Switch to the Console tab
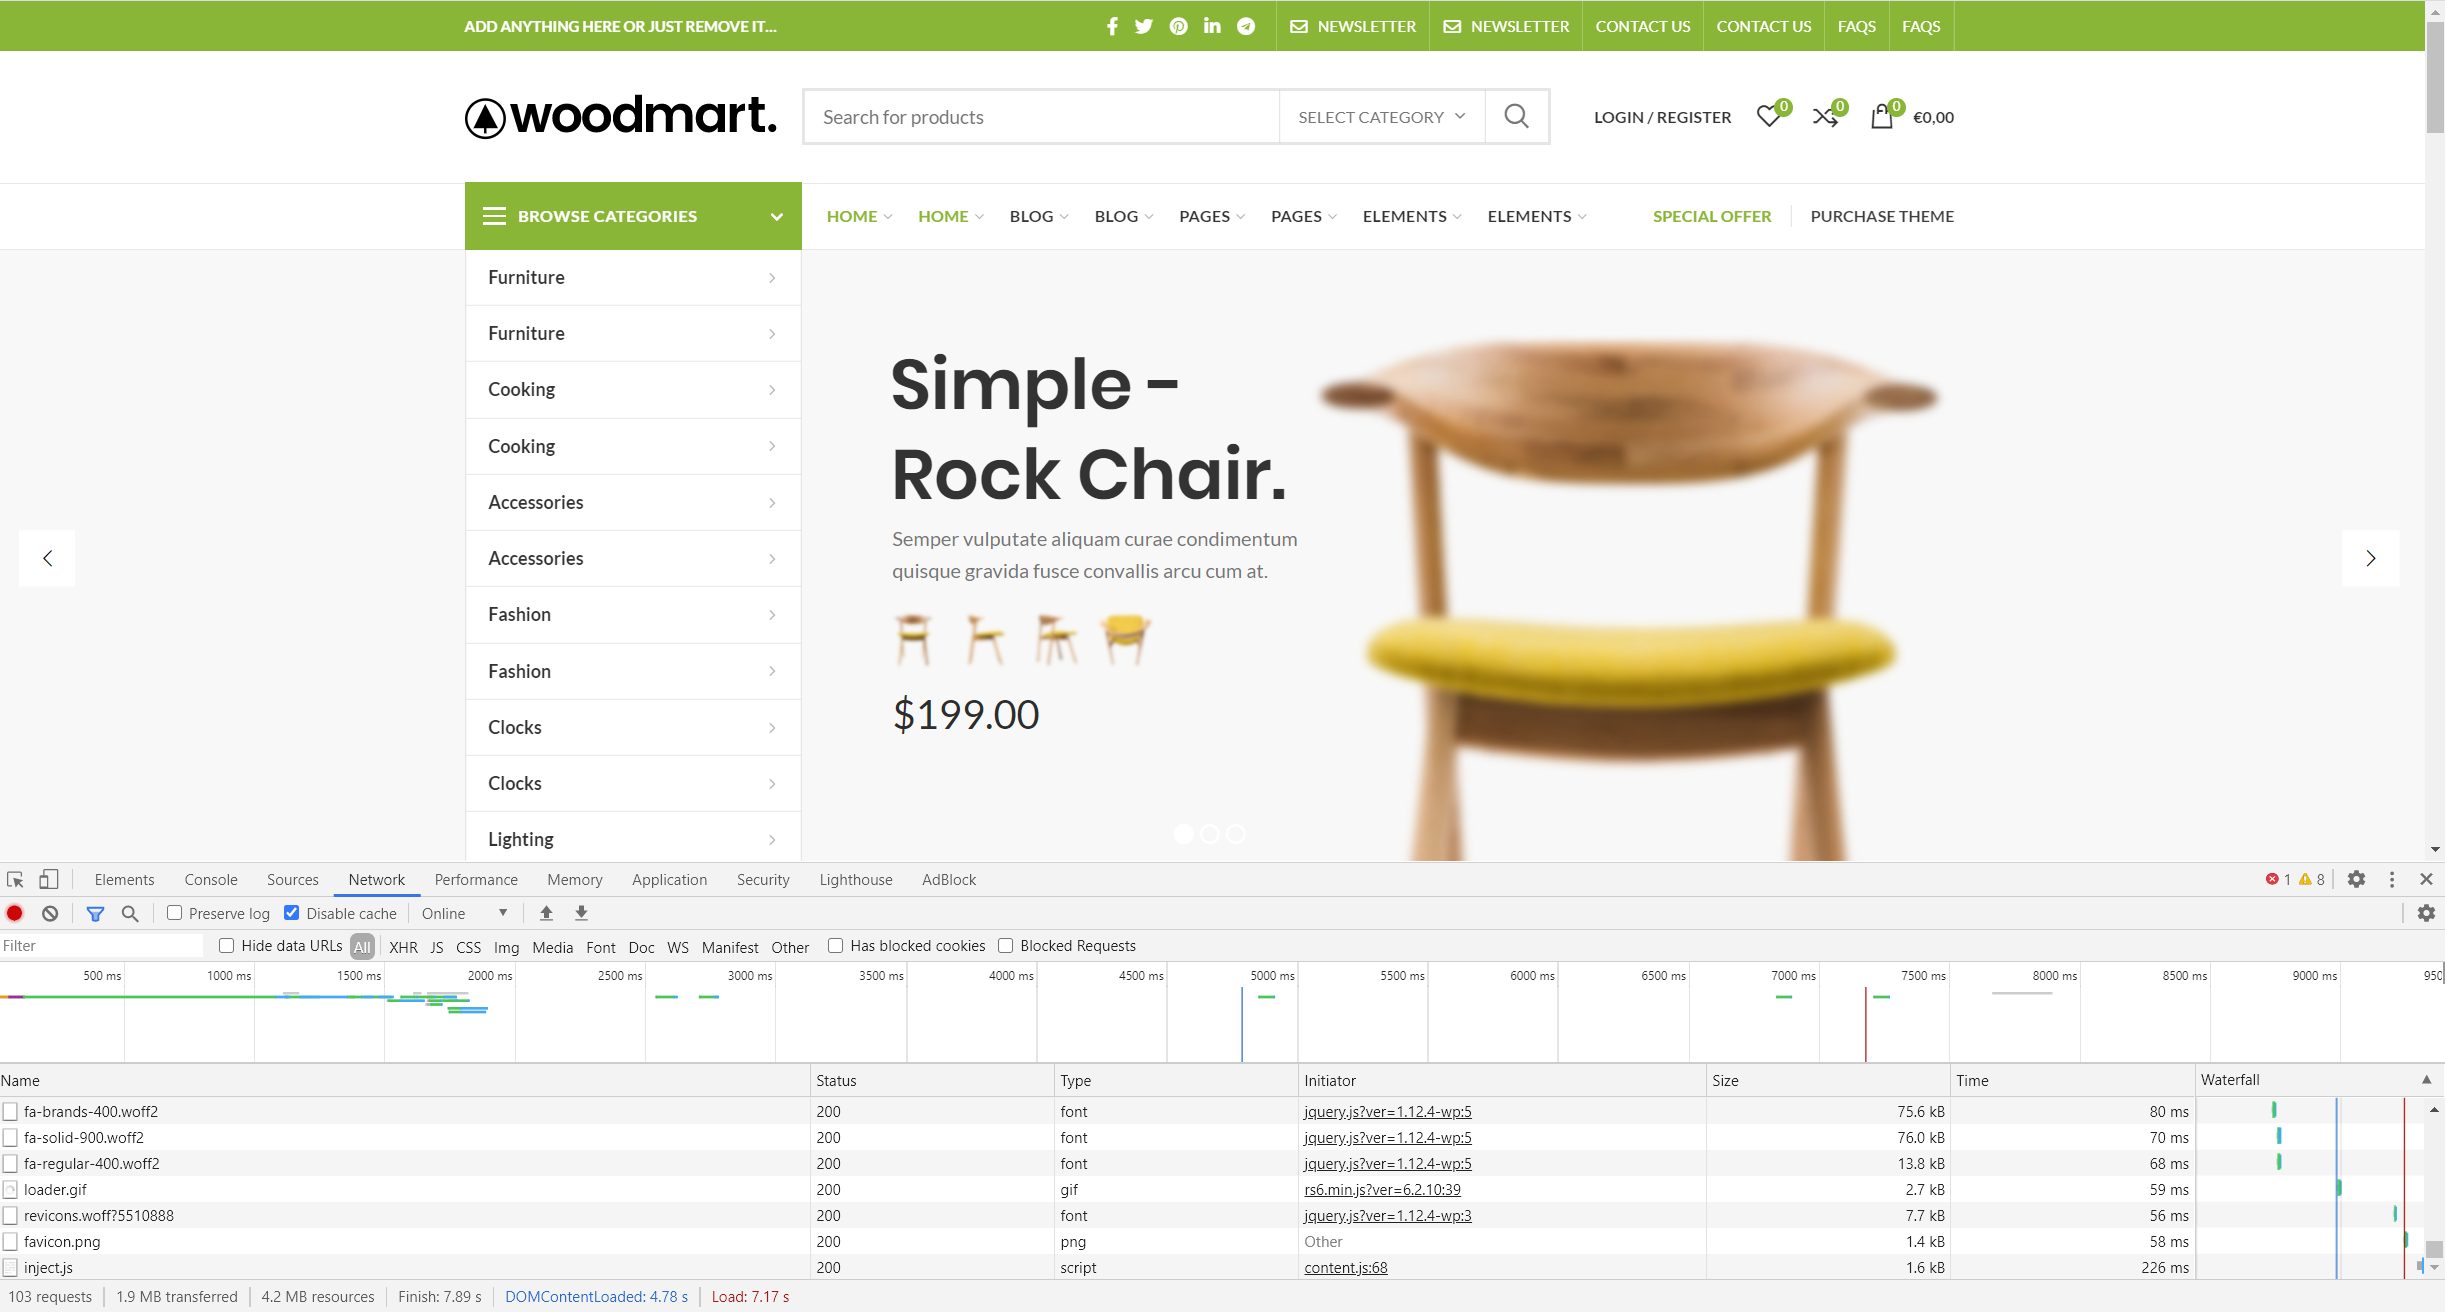The height and width of the screenshot is (1312, 2445). (211, 879)
